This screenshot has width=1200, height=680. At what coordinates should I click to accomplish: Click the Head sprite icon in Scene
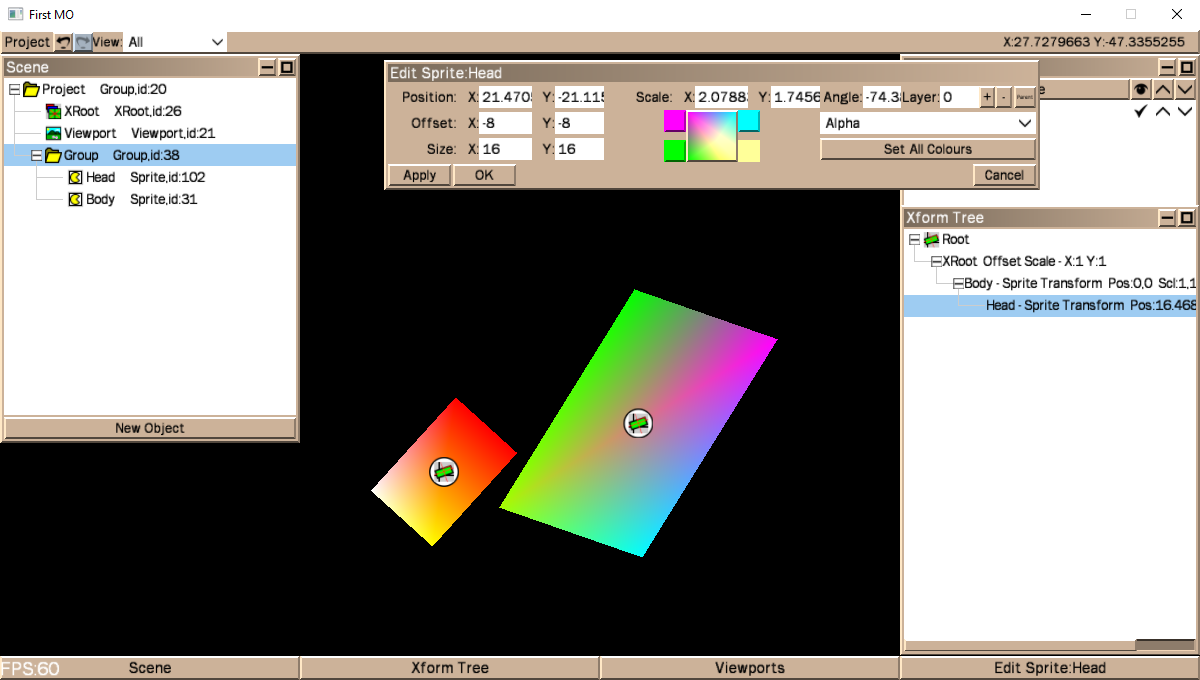click(75, 177)
